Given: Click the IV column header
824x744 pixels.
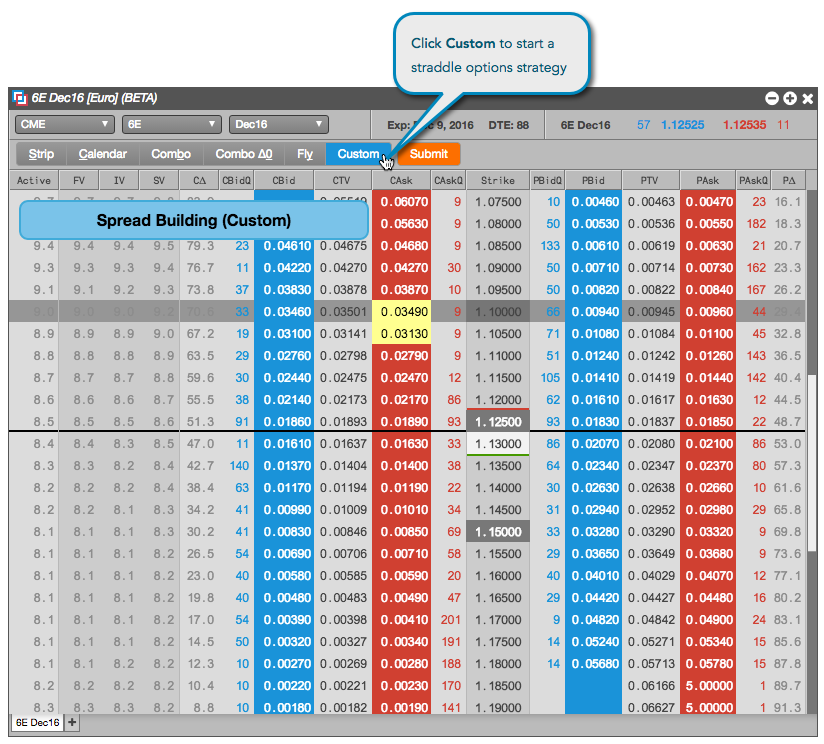Looking at the screenshot, I should (x=119, y=180).
